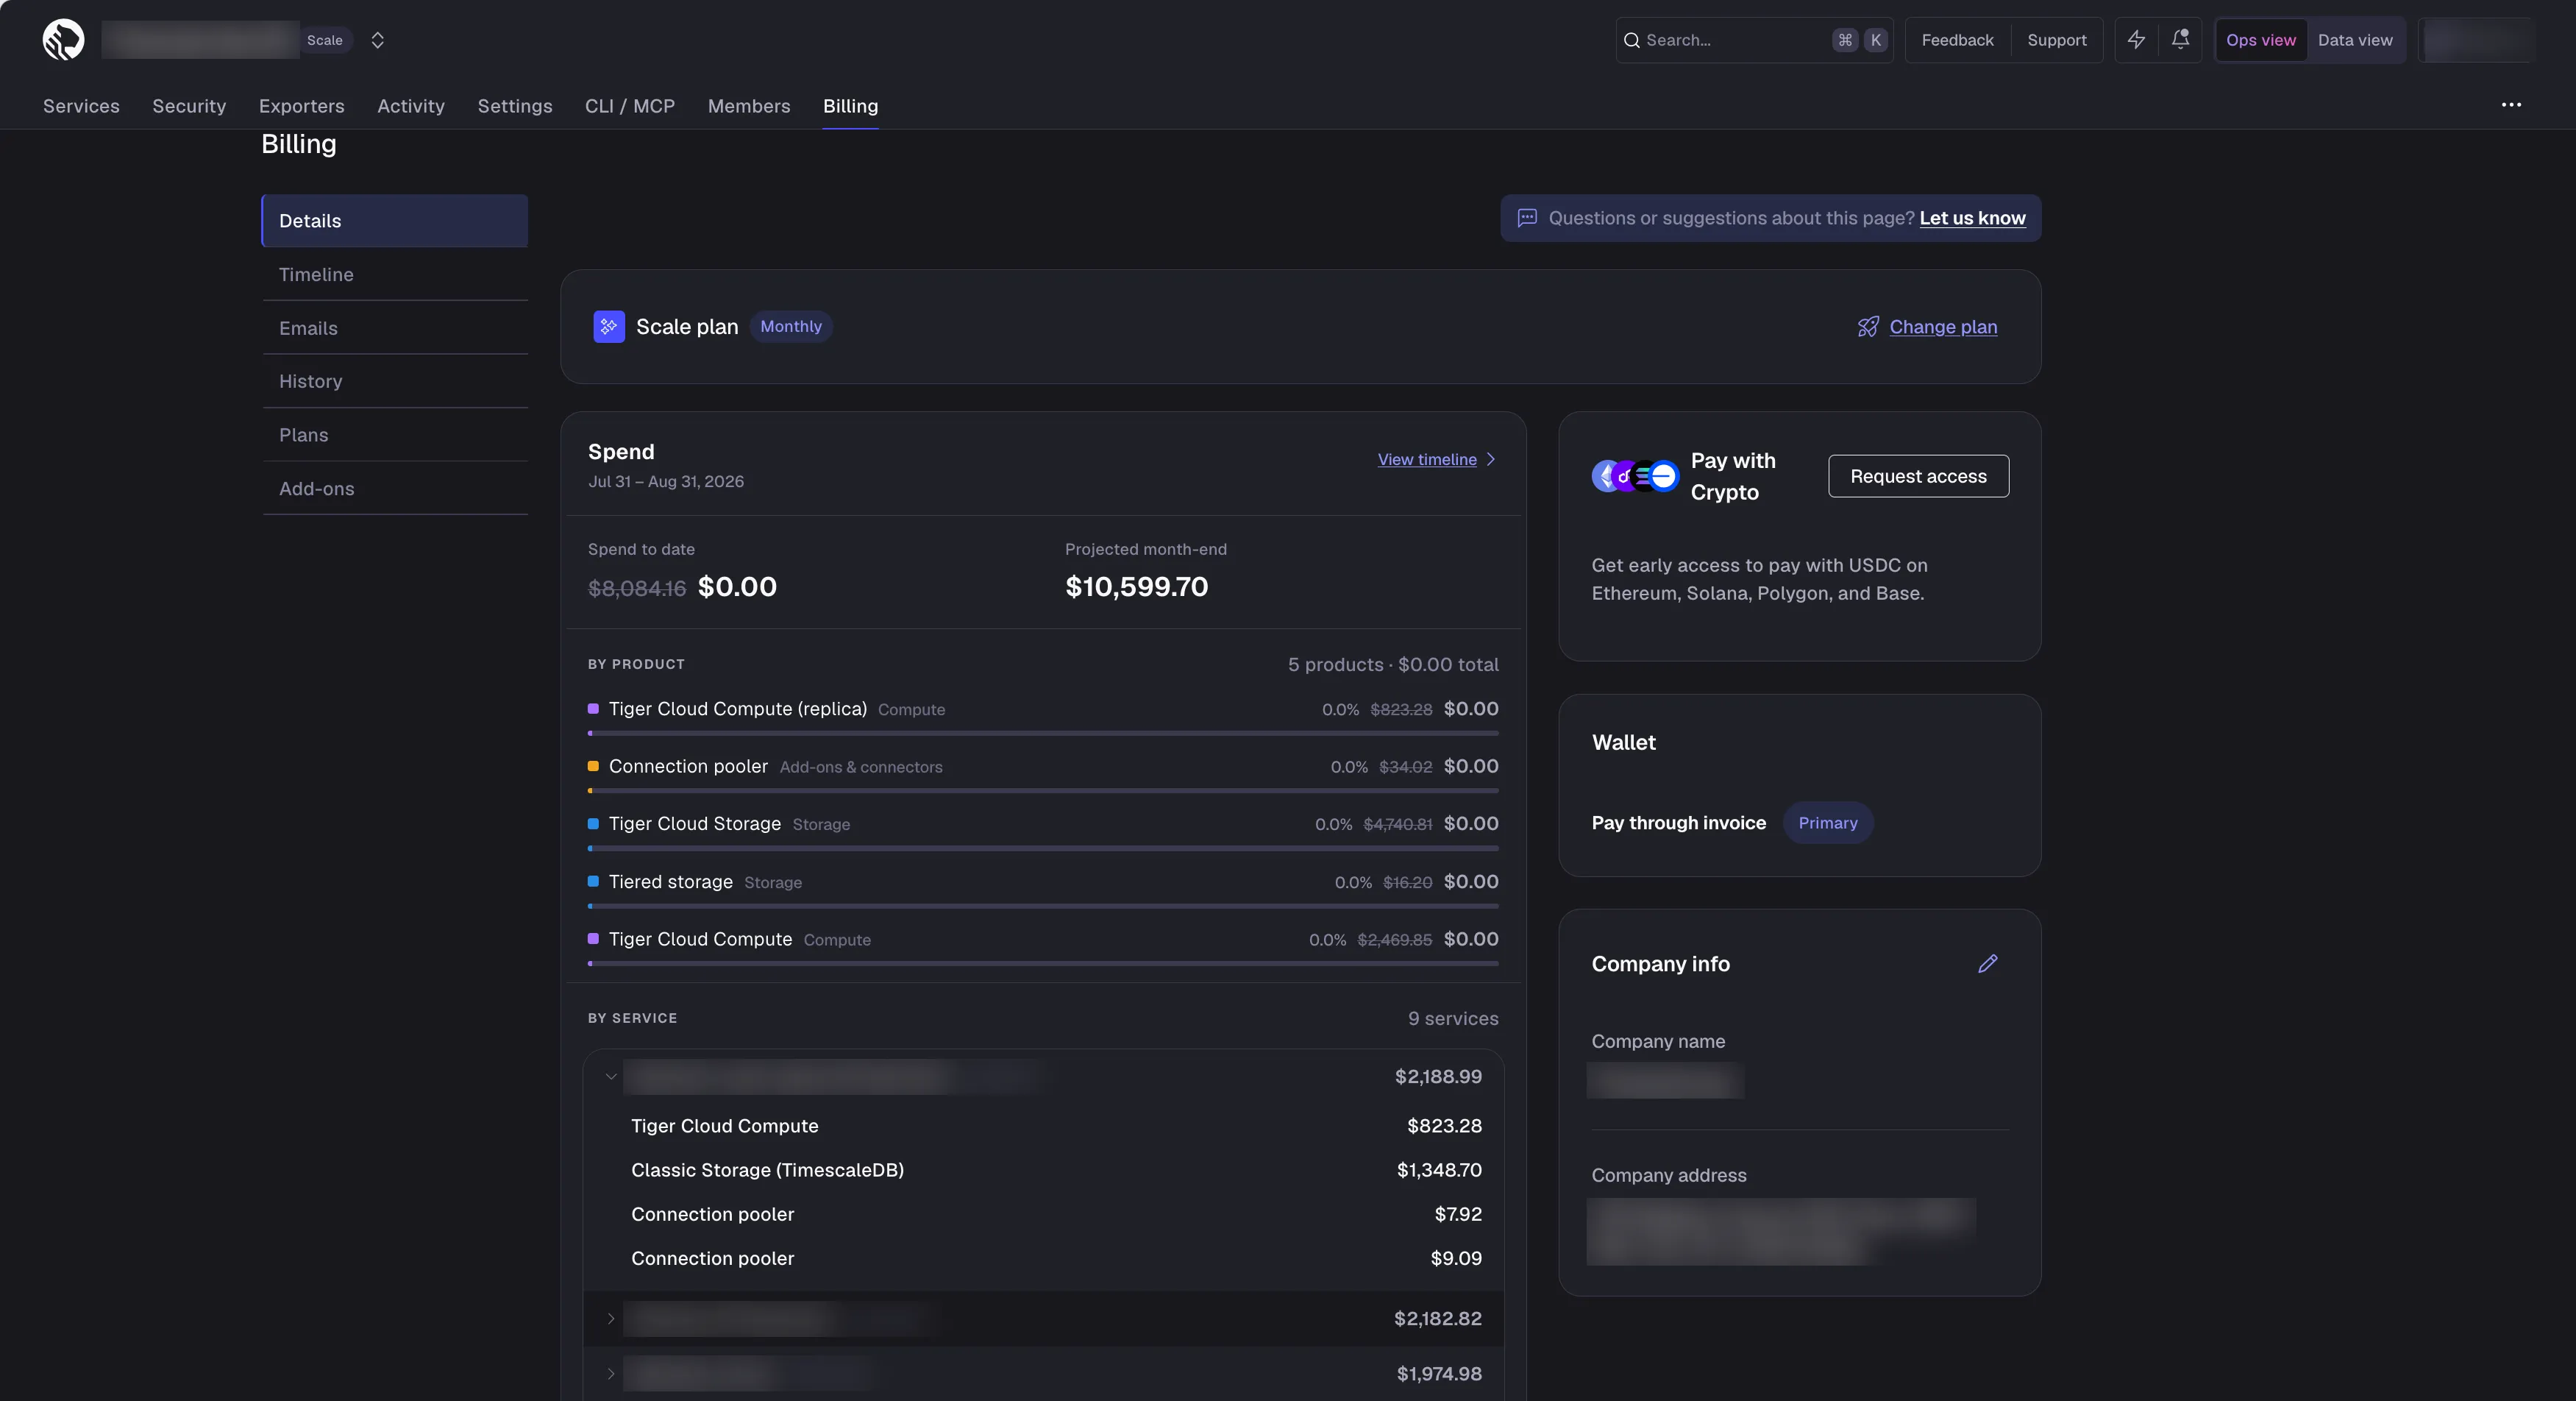Open the three-dot more menu

coord(2510,105)
